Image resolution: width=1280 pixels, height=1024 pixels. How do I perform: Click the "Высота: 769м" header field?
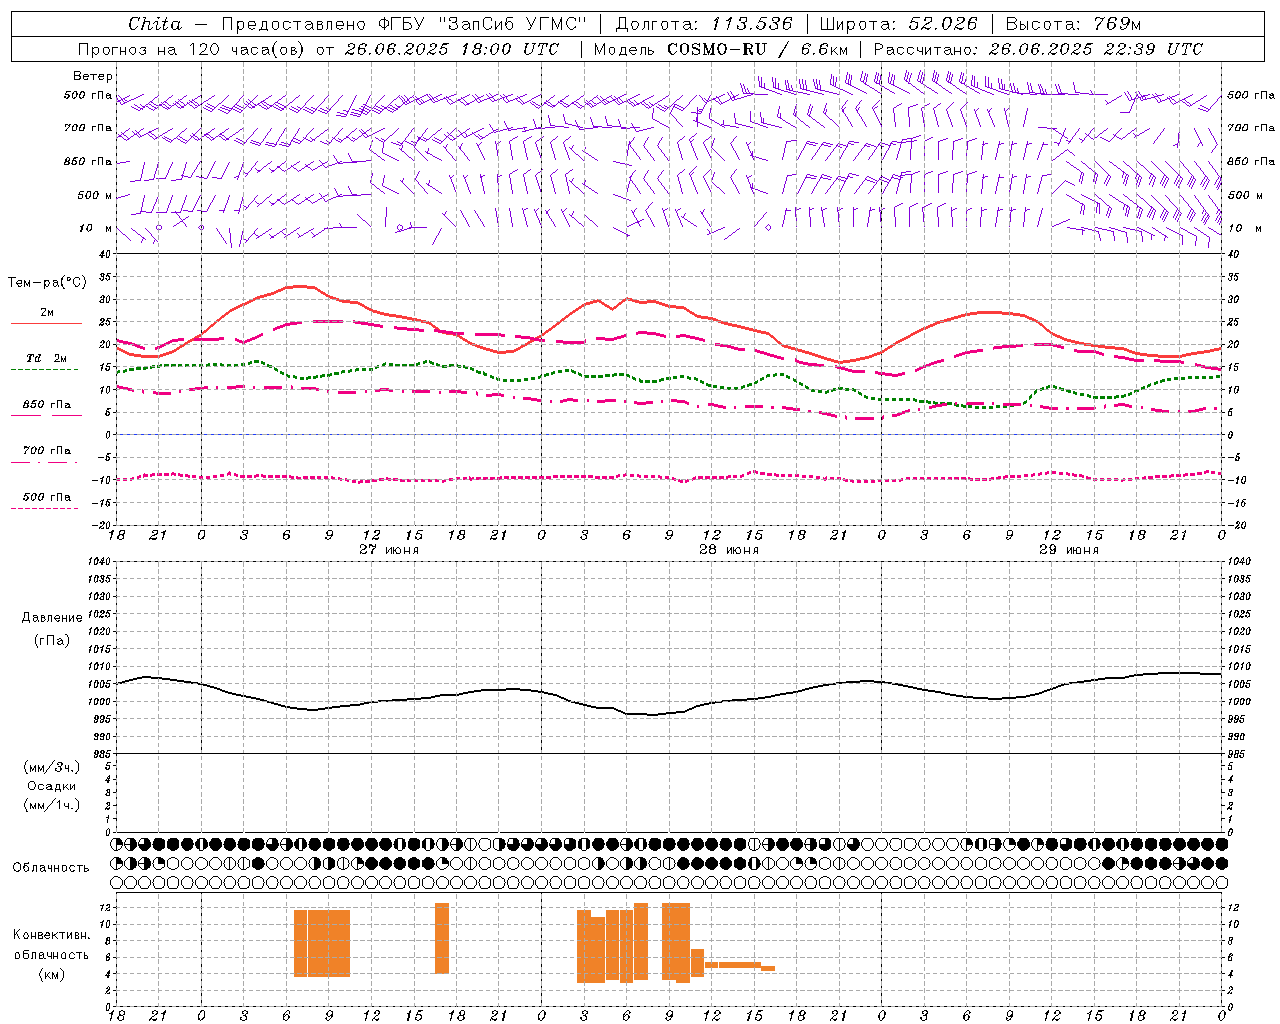(1074, 24)
